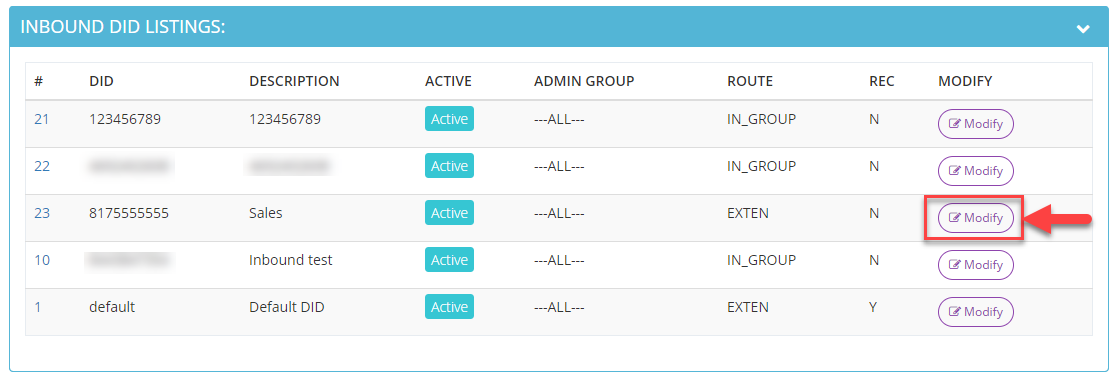This screenshot has width=1113, height=384.
Task: Click the highlighted Modify button for Sales
Action: tap(975, 218)
